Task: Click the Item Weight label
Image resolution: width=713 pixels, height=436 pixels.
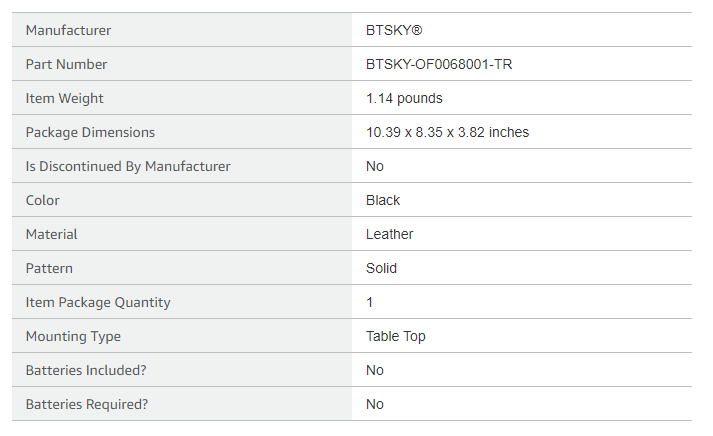Action: (x=65, y=98)
